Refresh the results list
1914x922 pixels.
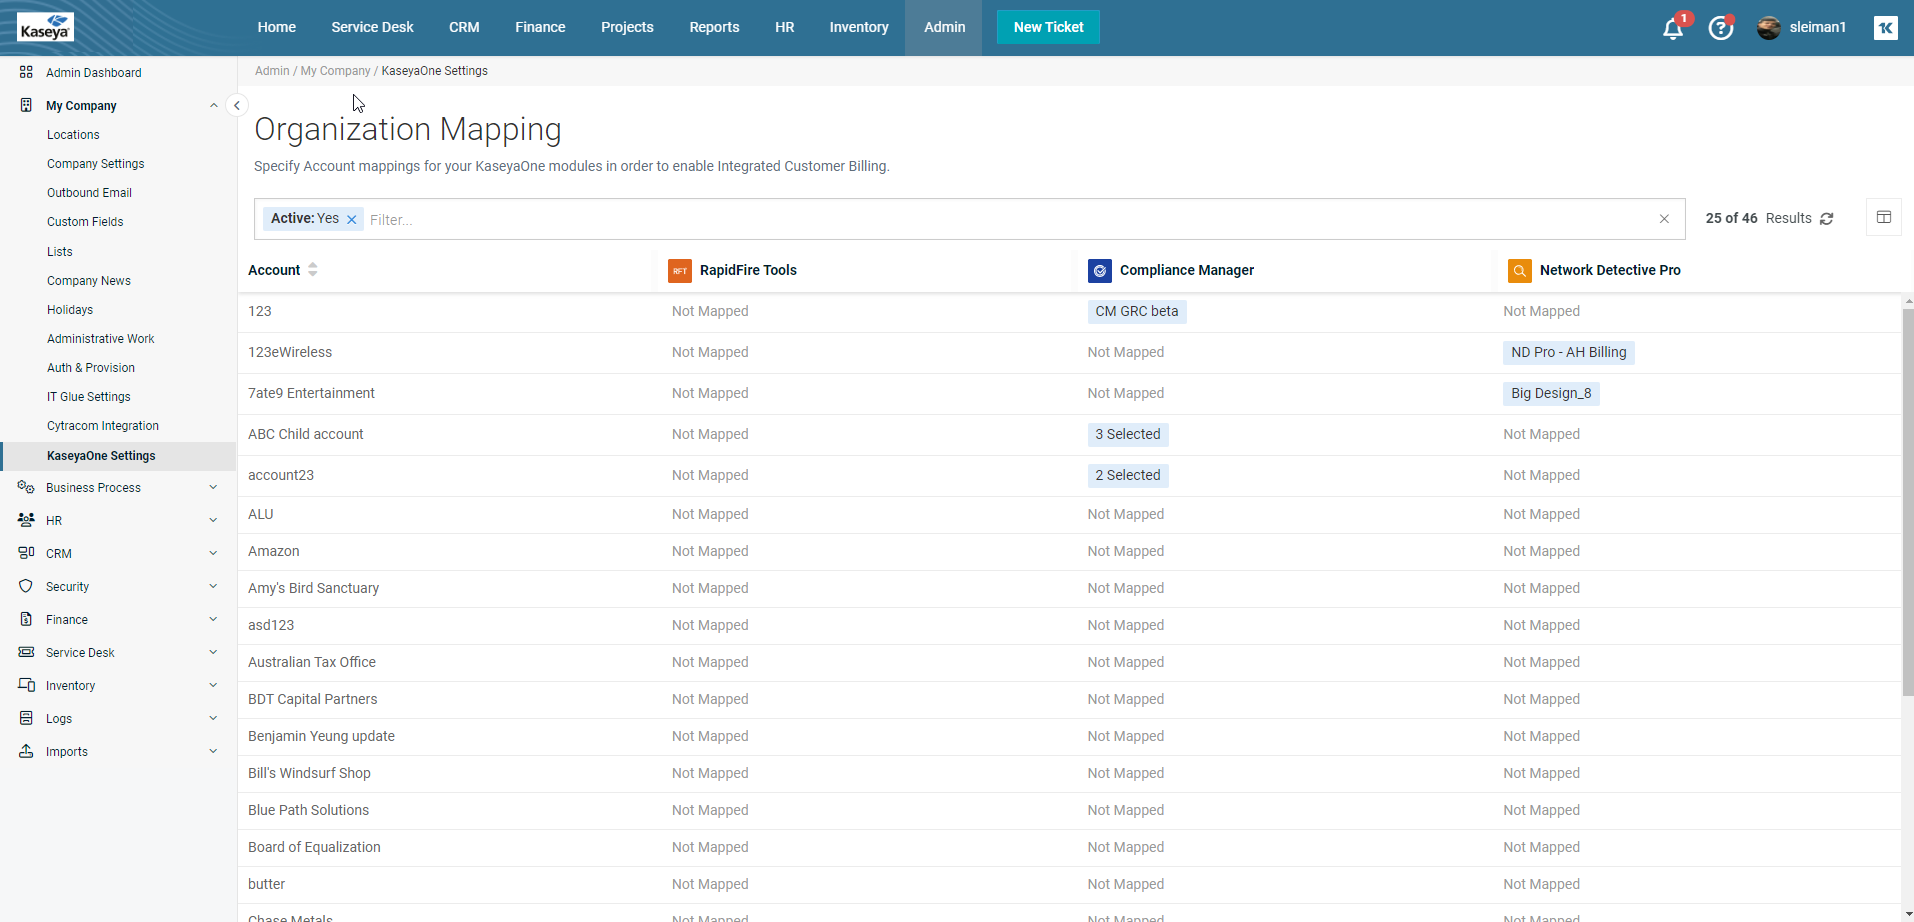[x=1826, y=218]
